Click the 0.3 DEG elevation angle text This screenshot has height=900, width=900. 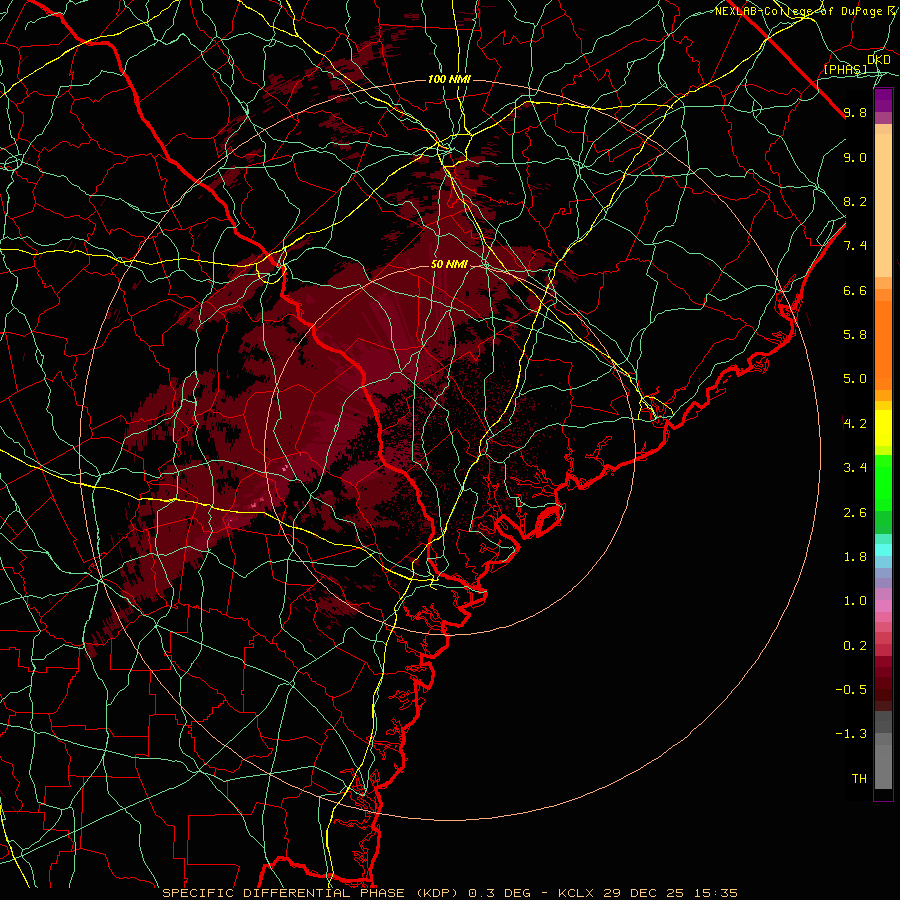(502, 893)
